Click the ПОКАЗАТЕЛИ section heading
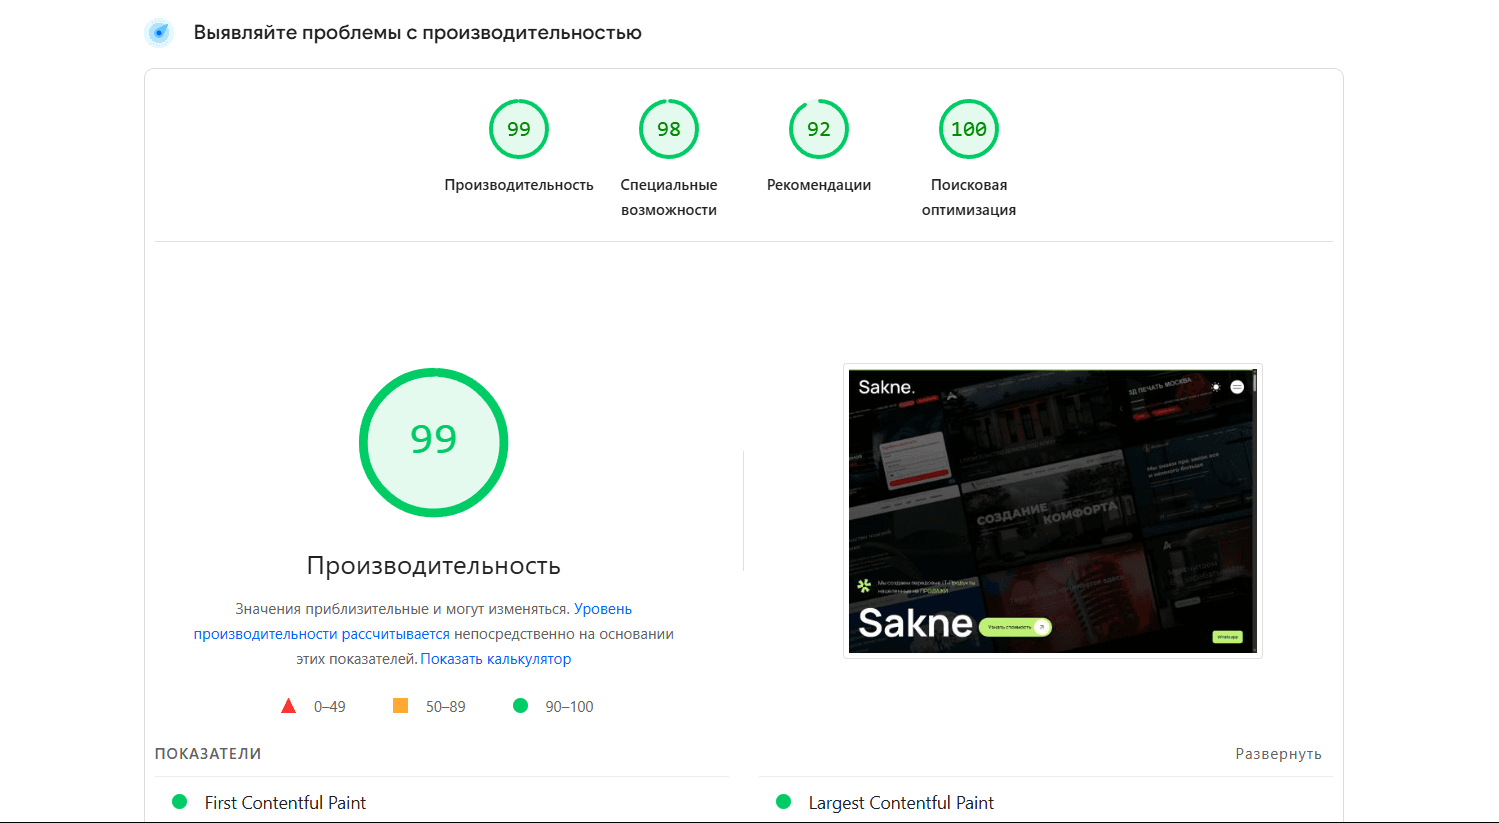The height and width of the screenshot is (823, 1499). click(208, 754)
